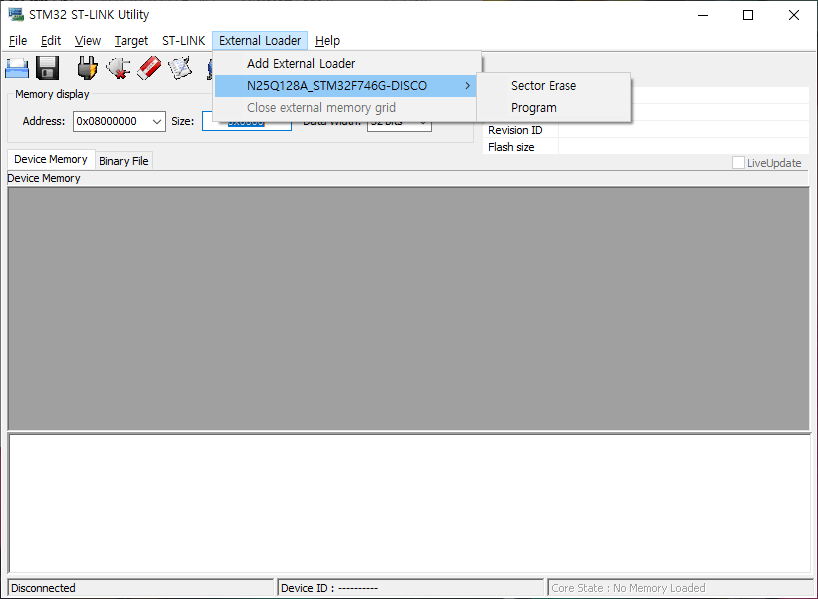Image resolution: width=818 pixels, height=599 pixels.
Task: Enable the LiveUpdate checkbox
Action: tap(738, 163)
